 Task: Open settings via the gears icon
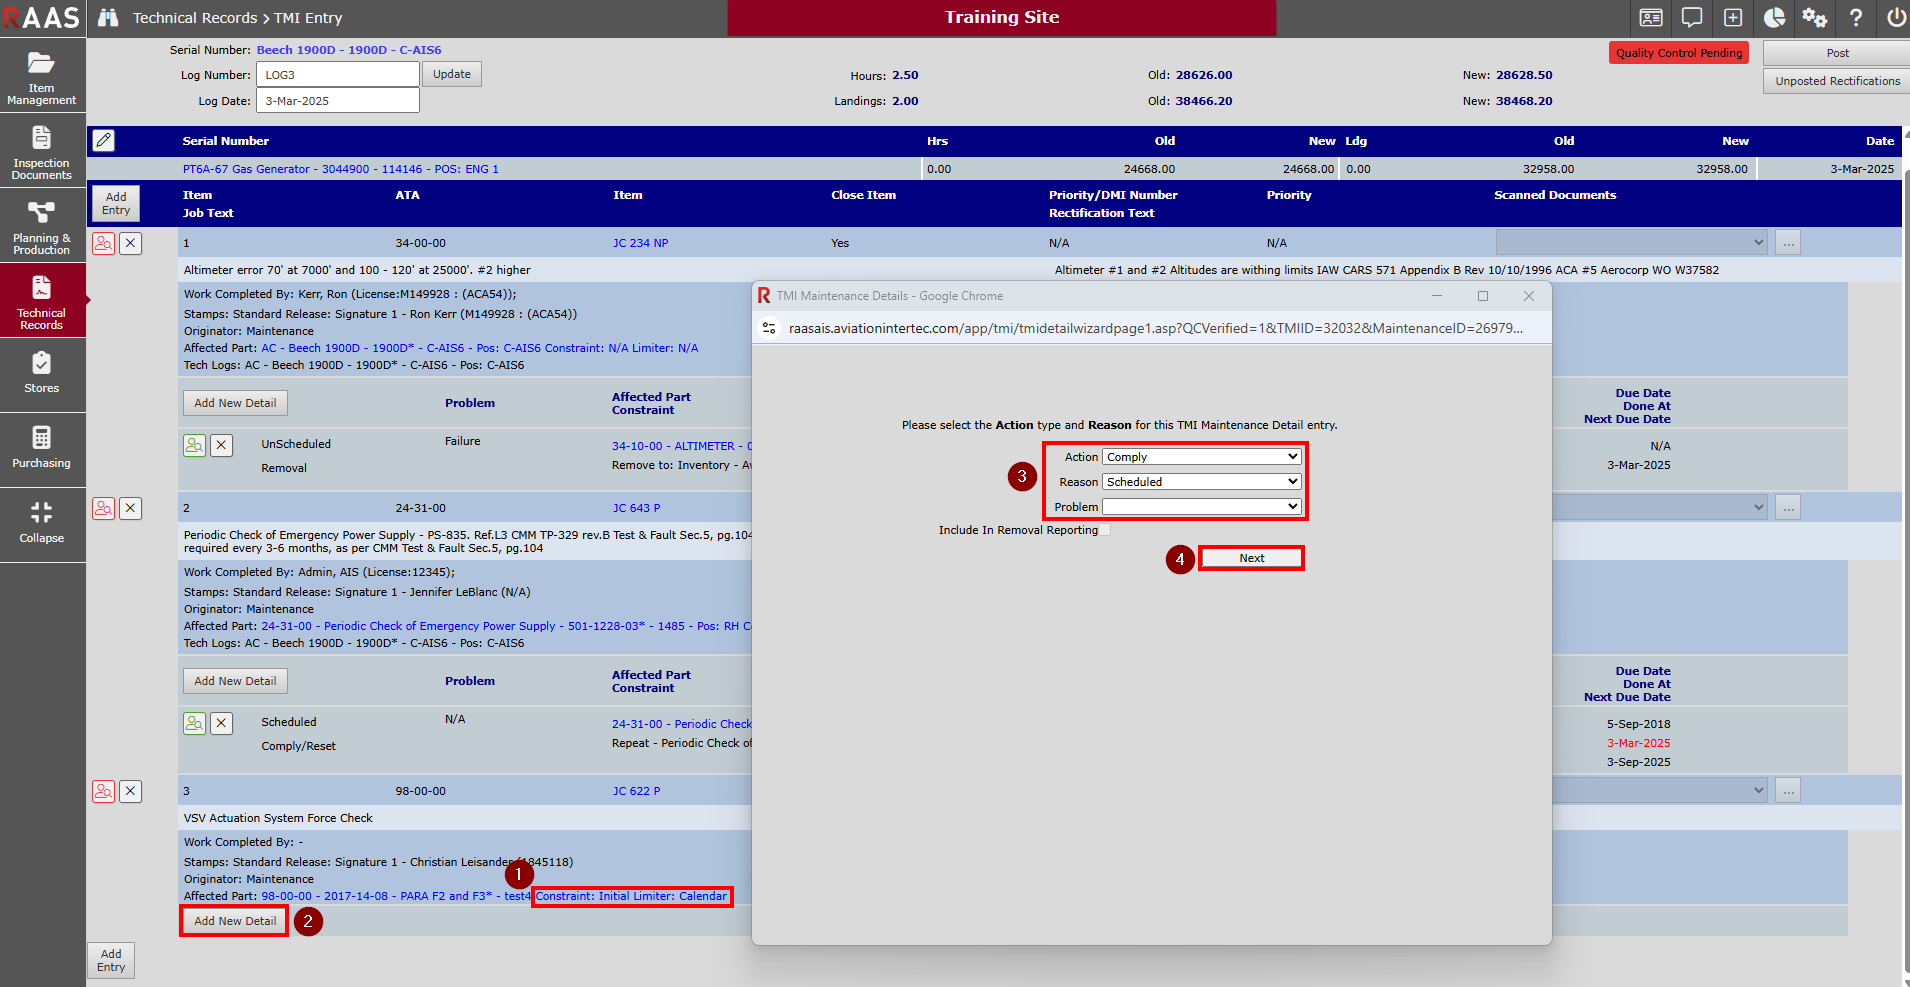click(x=1814, y=18)
